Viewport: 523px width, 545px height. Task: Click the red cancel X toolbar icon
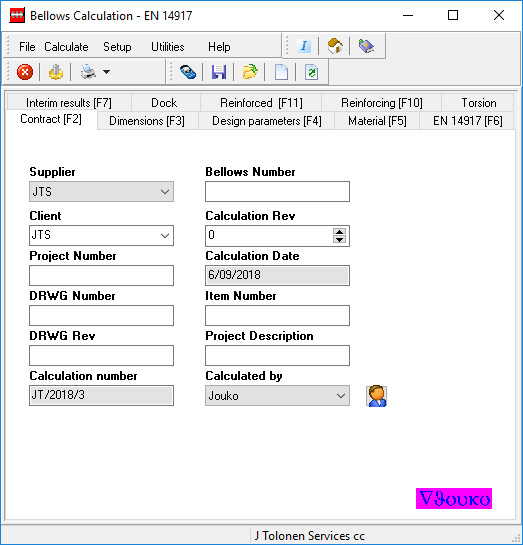tap(25, 72)
